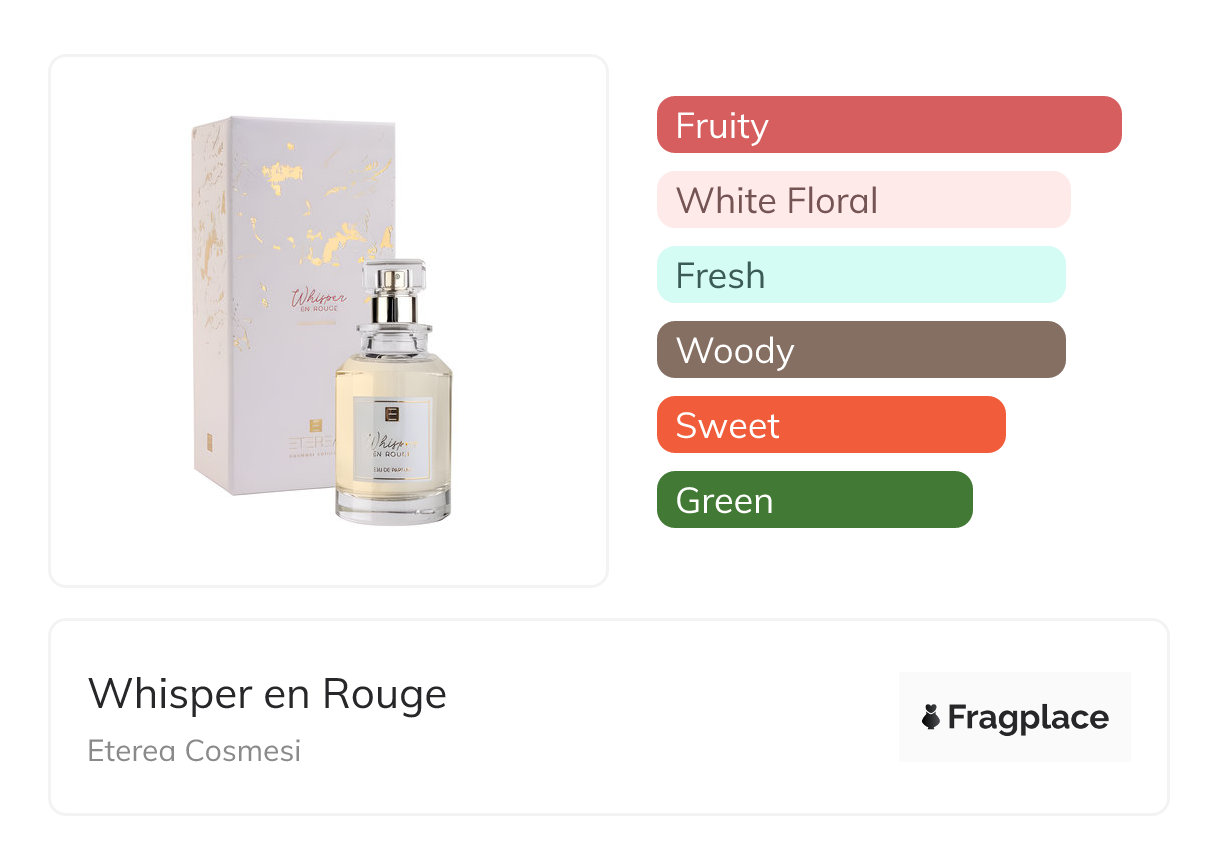
Task: Pick the Sweet accord bar
Action: (x=831, y=425)
